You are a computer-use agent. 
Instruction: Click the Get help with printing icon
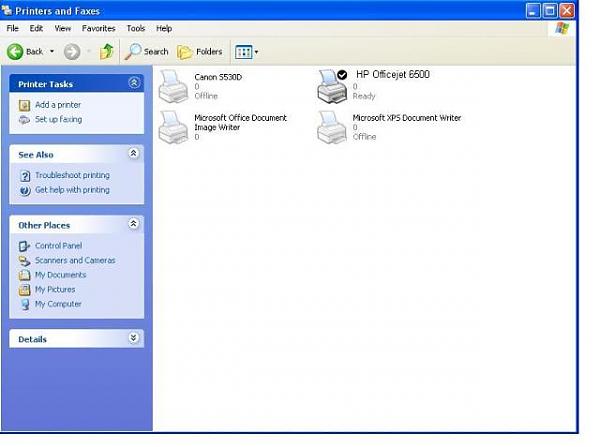pyautogui.click(x=25, y=190)
